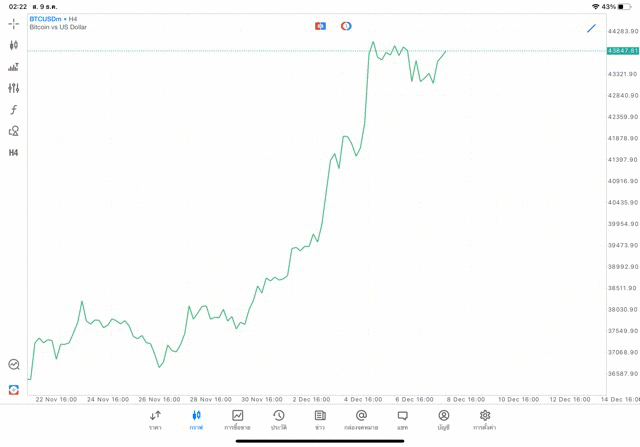
Task: Tap the blue pencil line icon
Action: click(591, 28)
